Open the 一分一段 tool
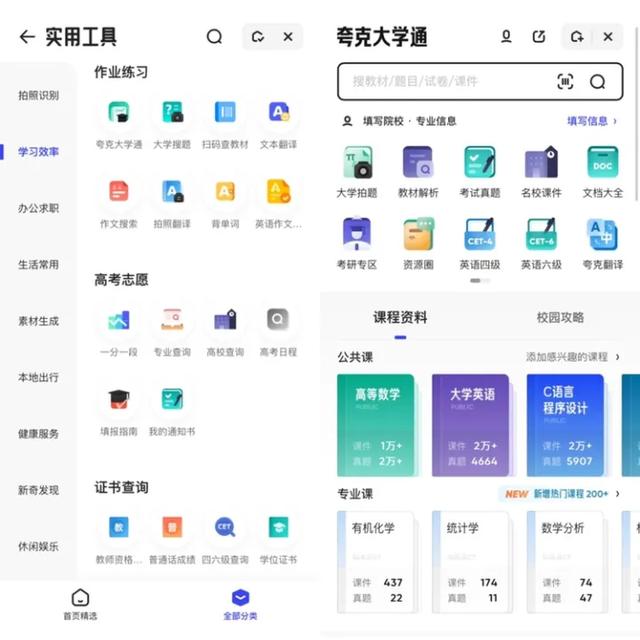The width and height of the screenshot is (640, 640). [119, 320]
